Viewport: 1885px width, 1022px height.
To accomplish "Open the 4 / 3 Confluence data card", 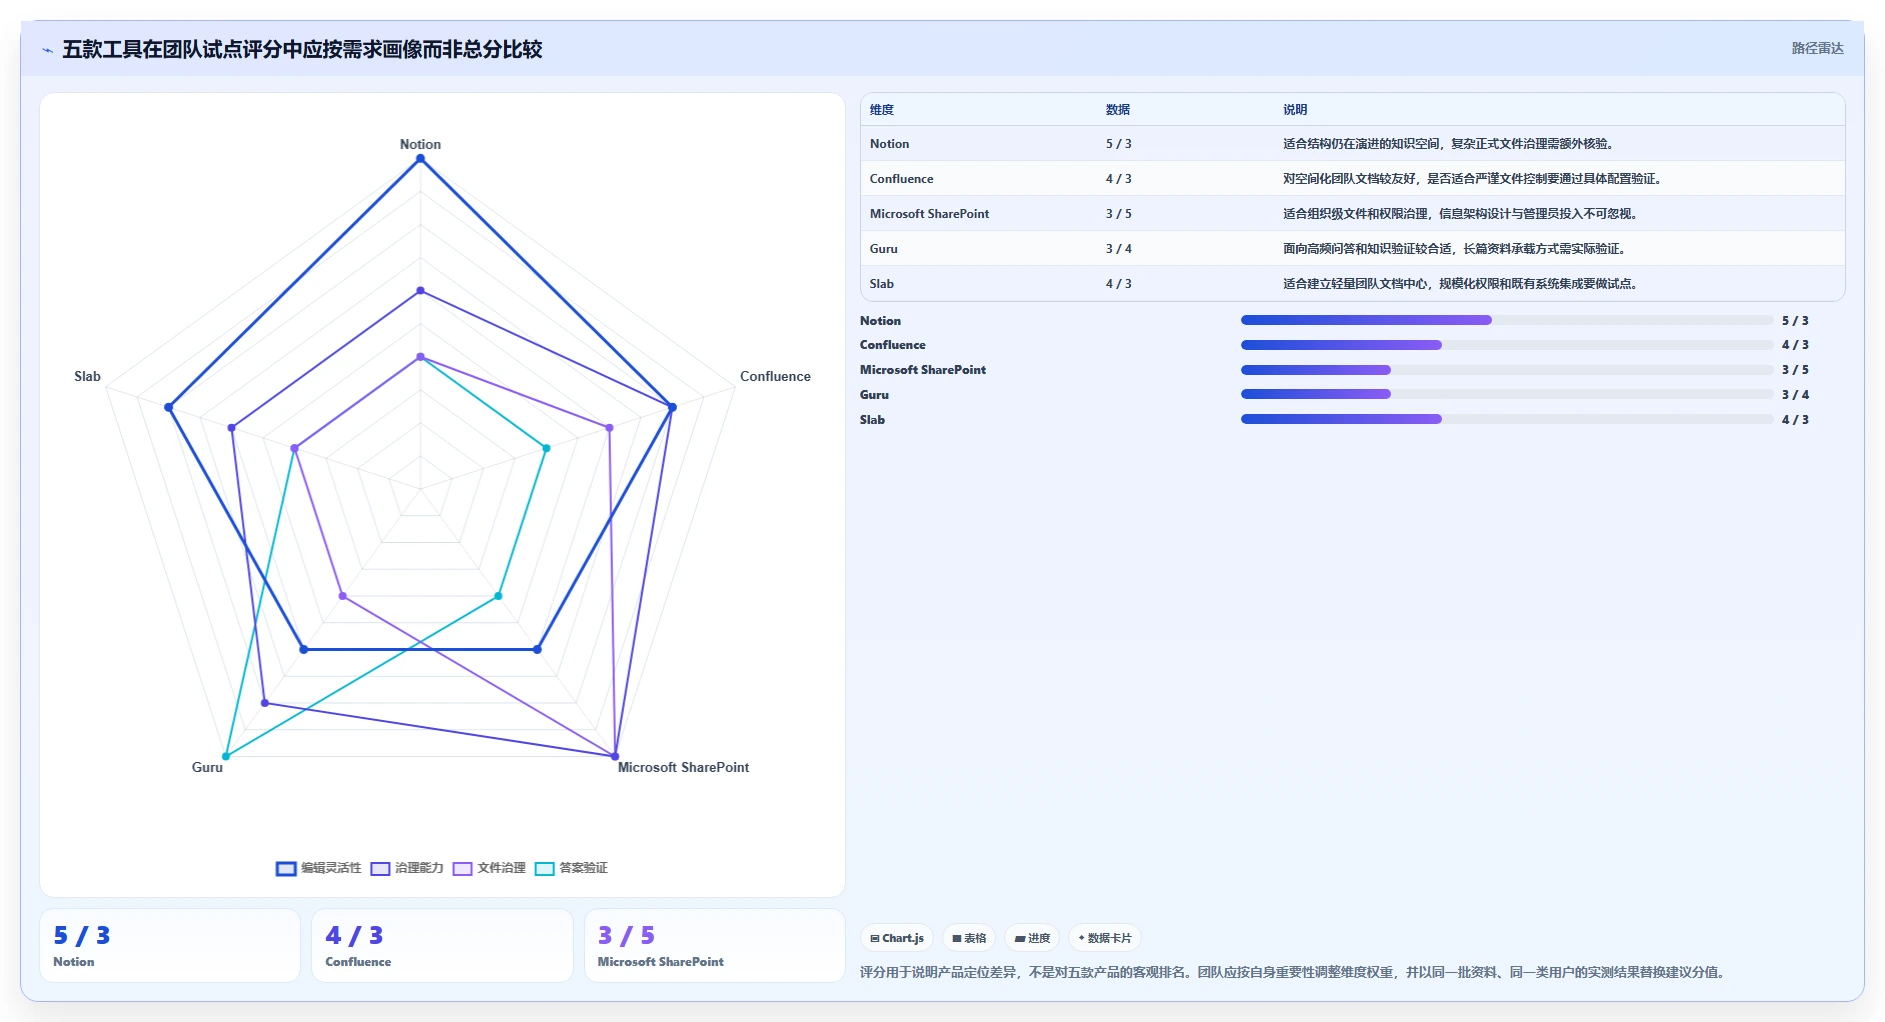I will pyautogui.click(x=442, y=945).
